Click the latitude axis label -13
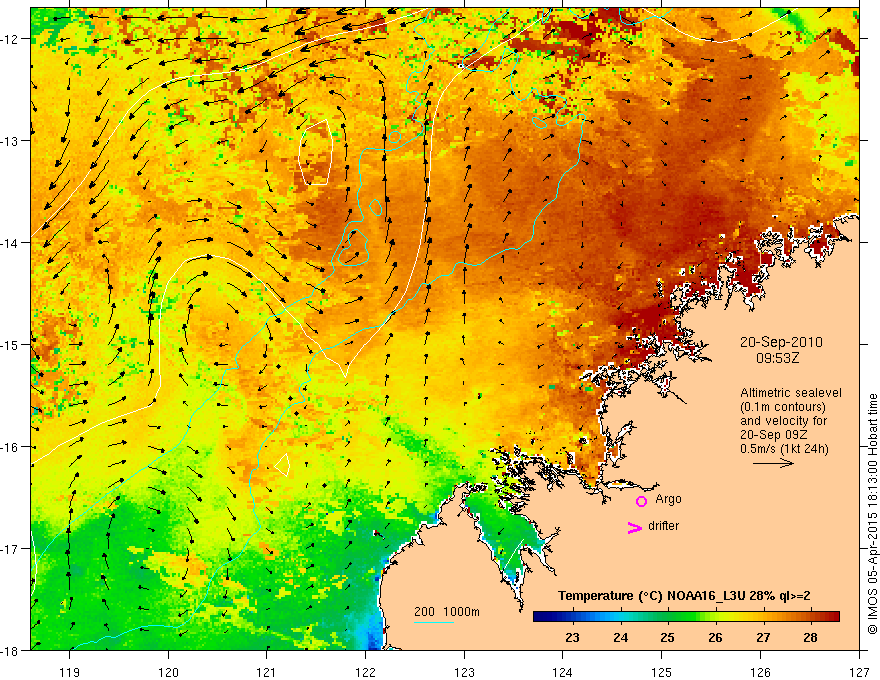 (11, 141)
